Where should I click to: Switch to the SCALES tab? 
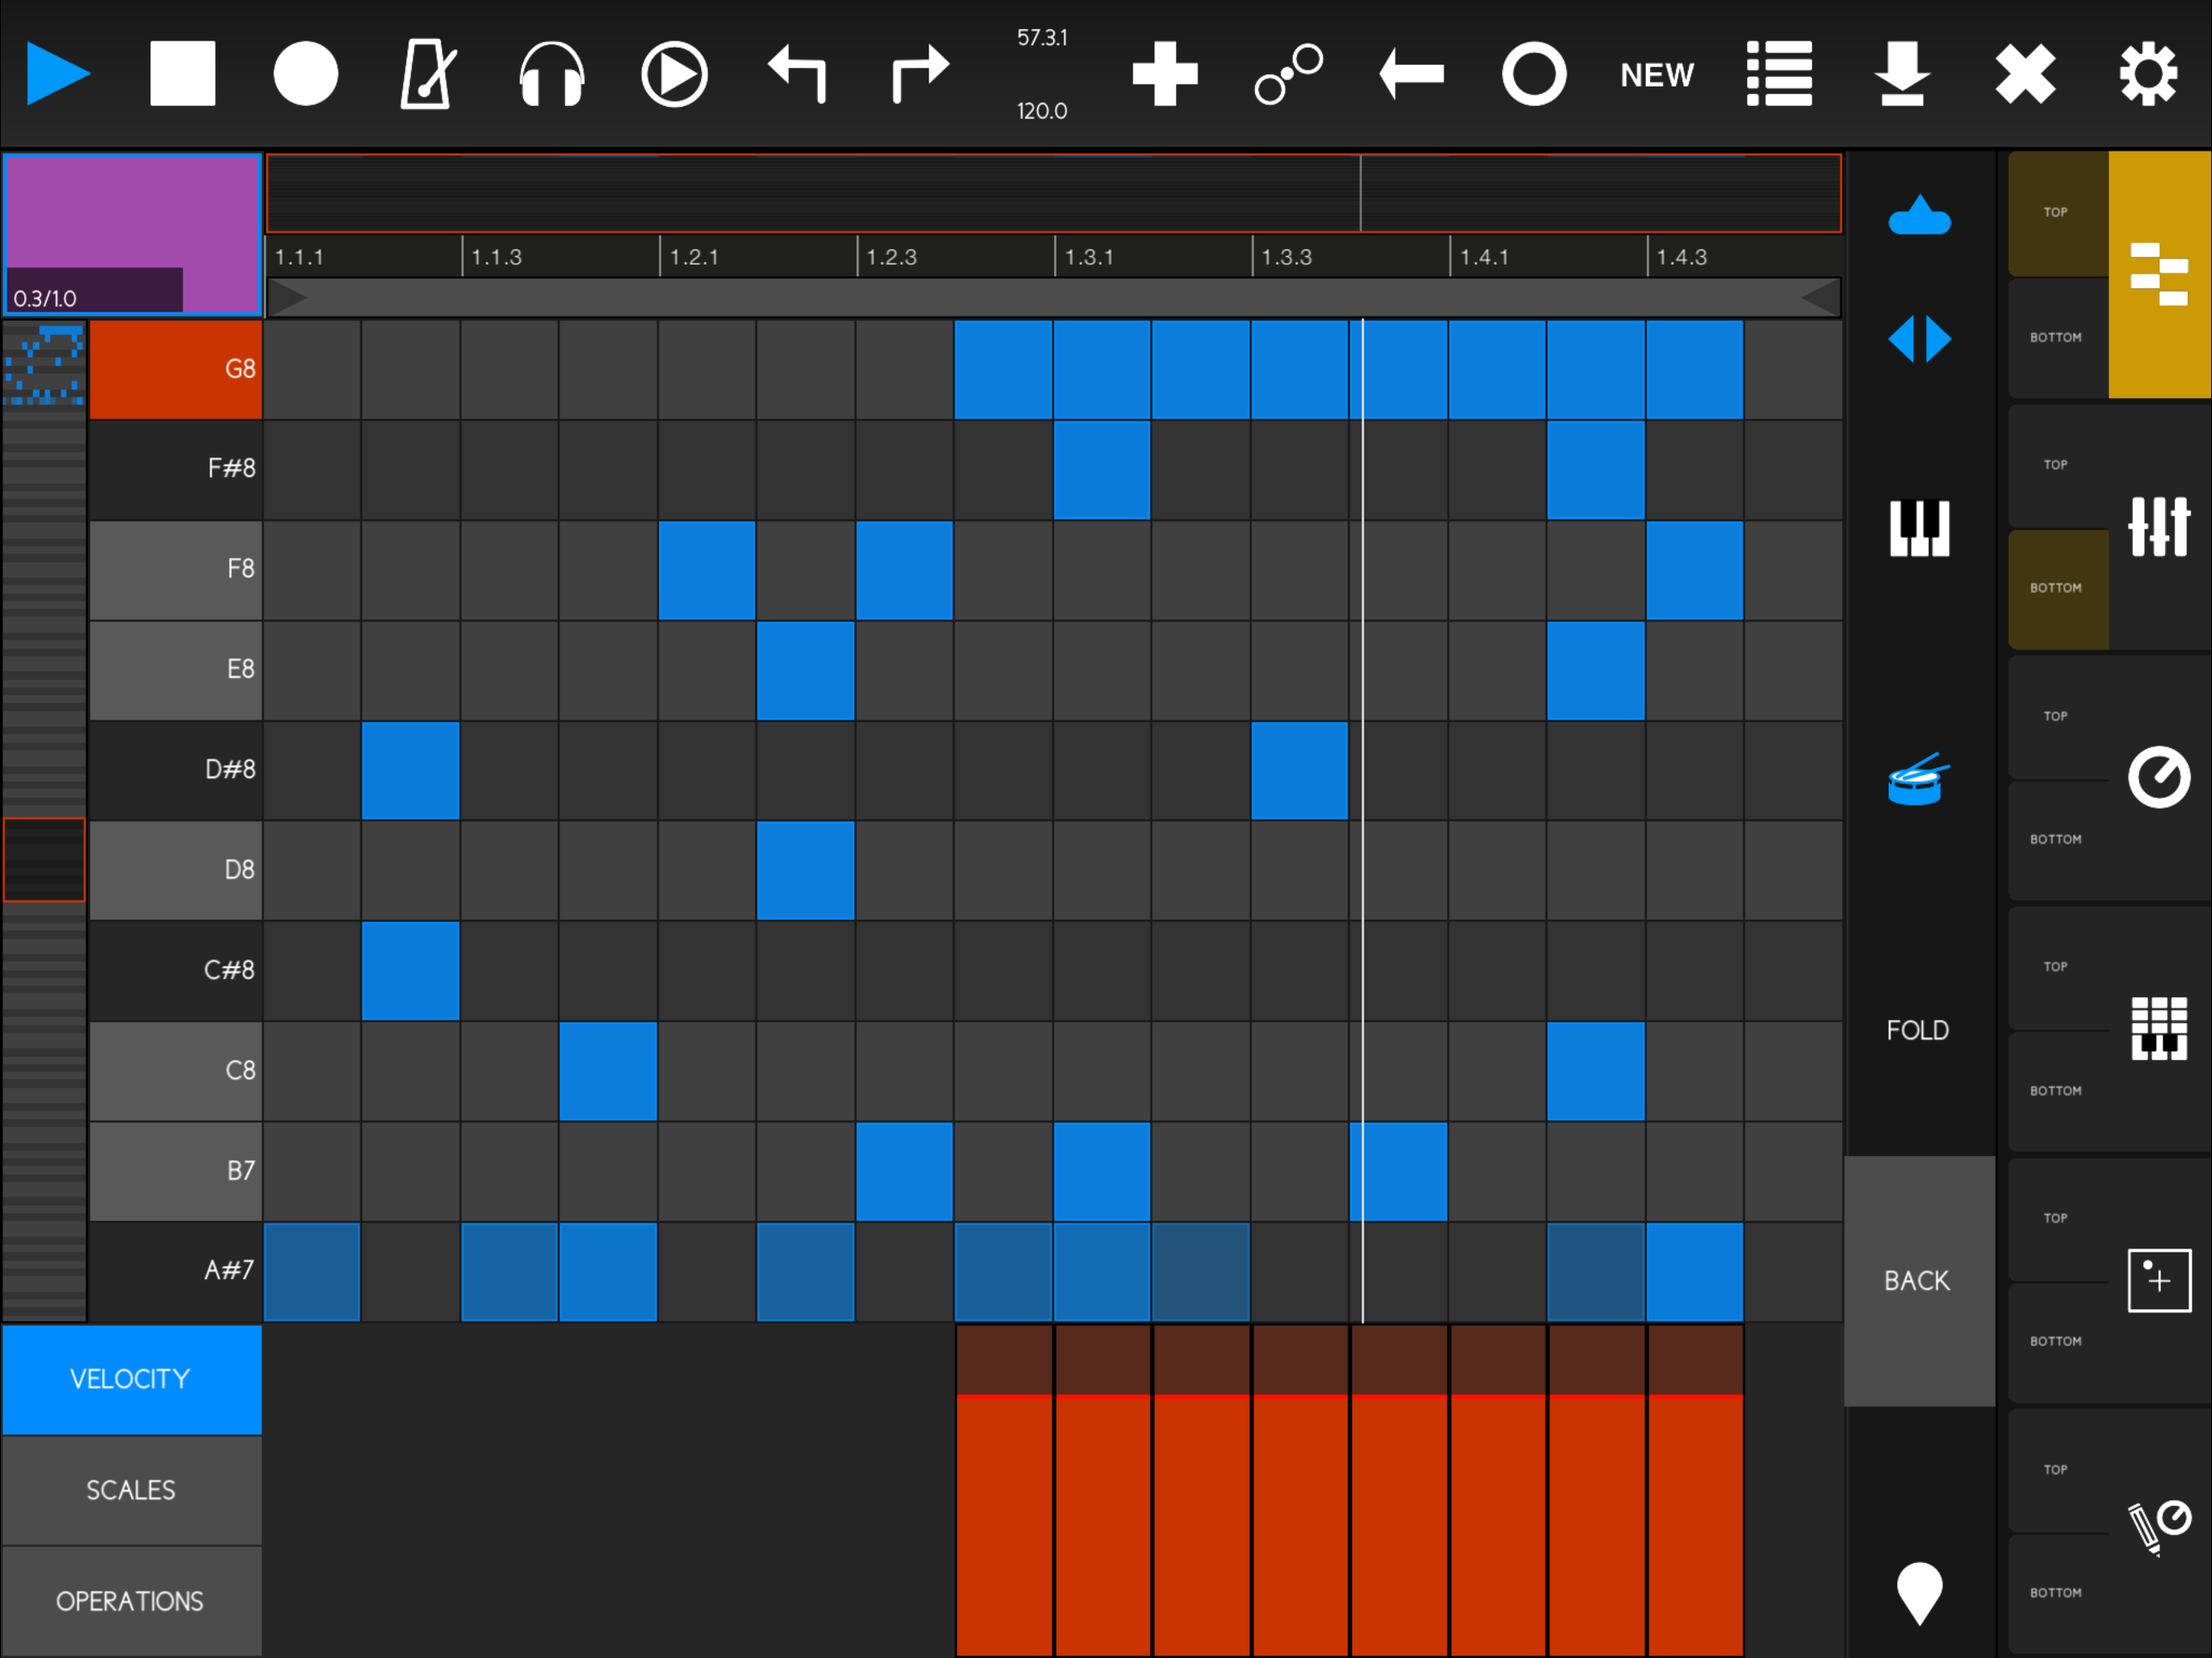[x=131, y=1490]
